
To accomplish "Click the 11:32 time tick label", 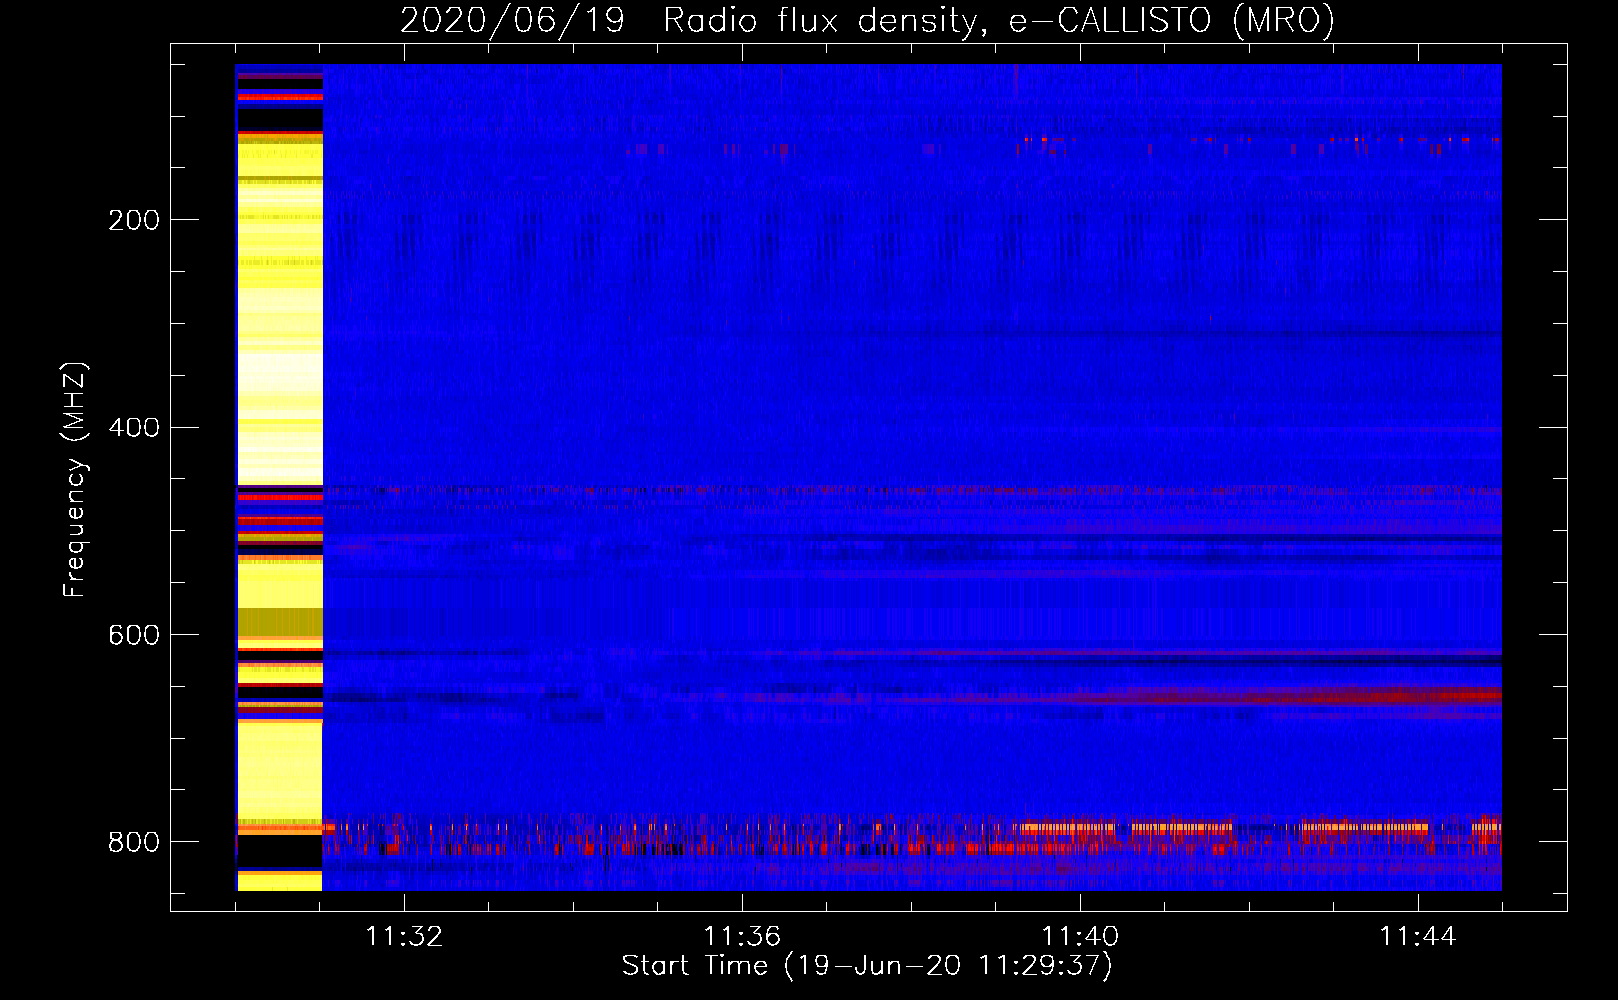I will [404, 937].
